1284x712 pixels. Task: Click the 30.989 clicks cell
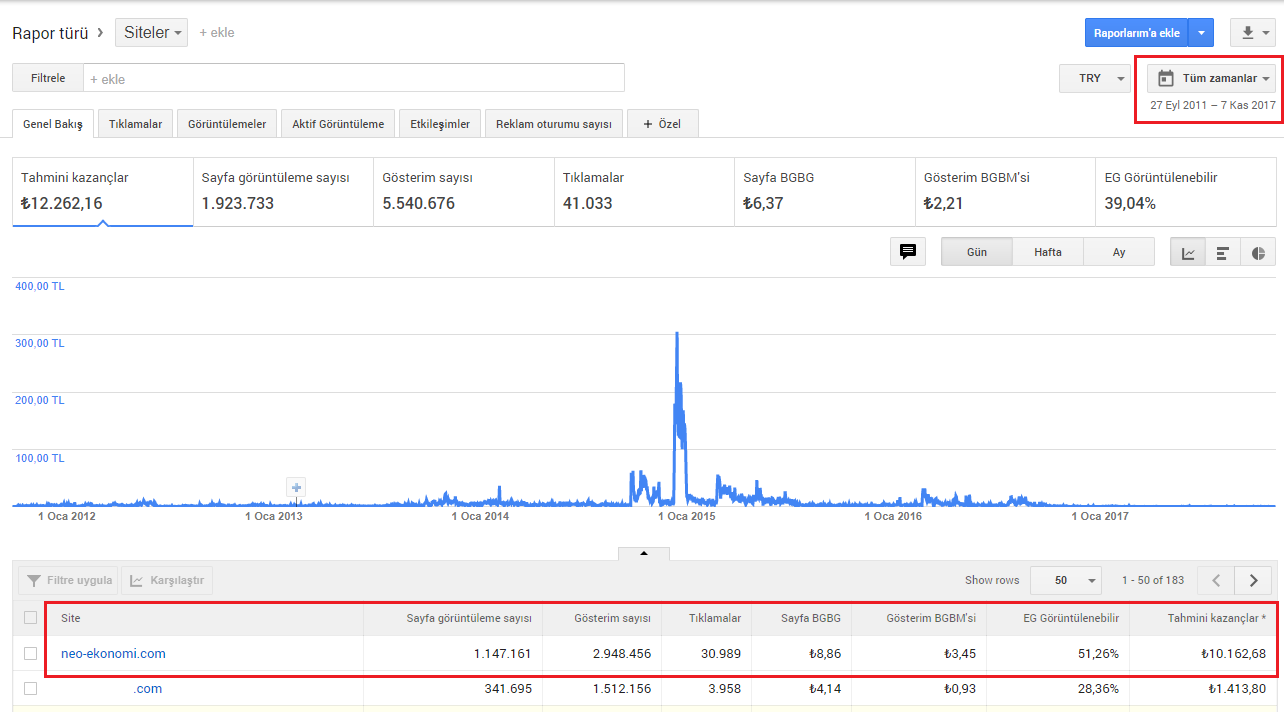pos(720,654)
